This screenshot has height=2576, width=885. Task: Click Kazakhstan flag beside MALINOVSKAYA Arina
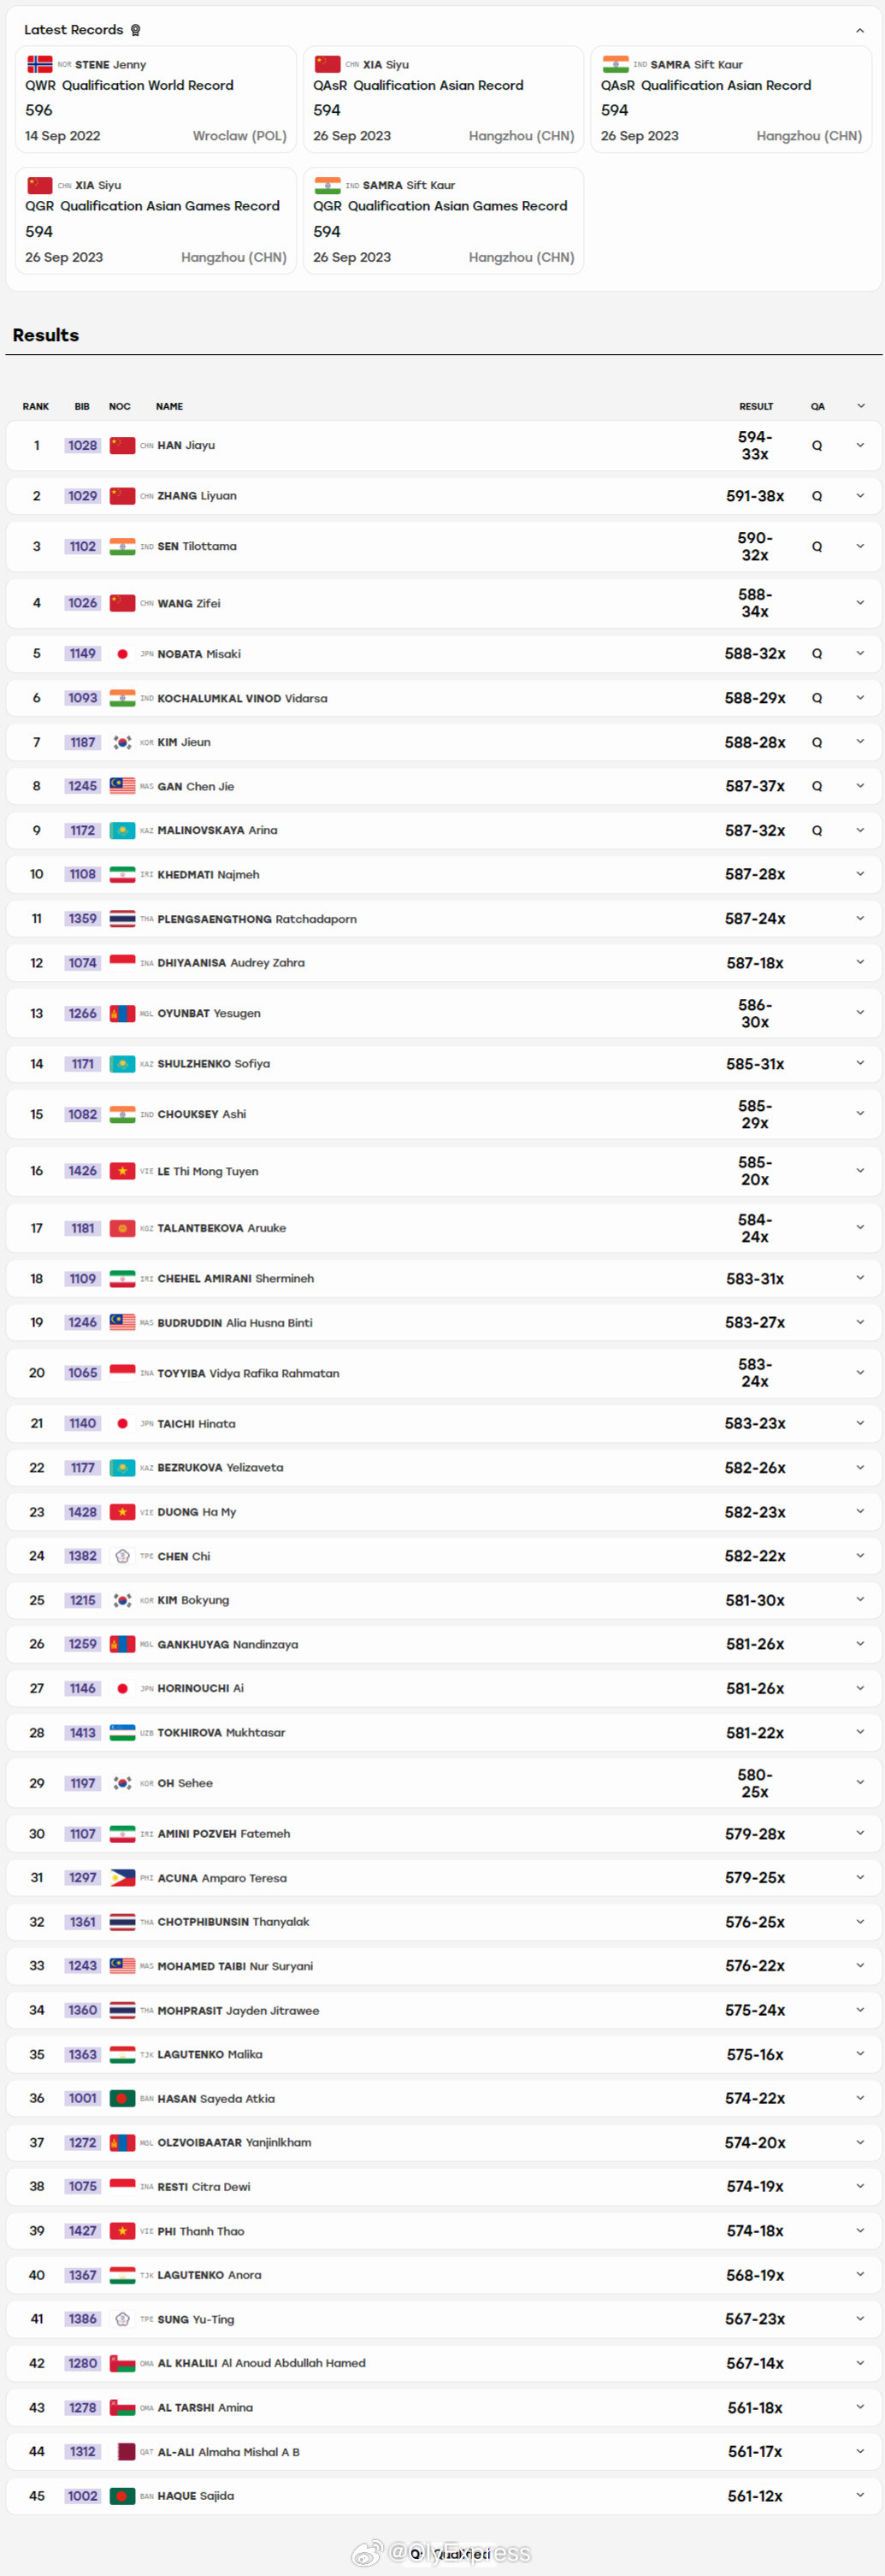122,830
